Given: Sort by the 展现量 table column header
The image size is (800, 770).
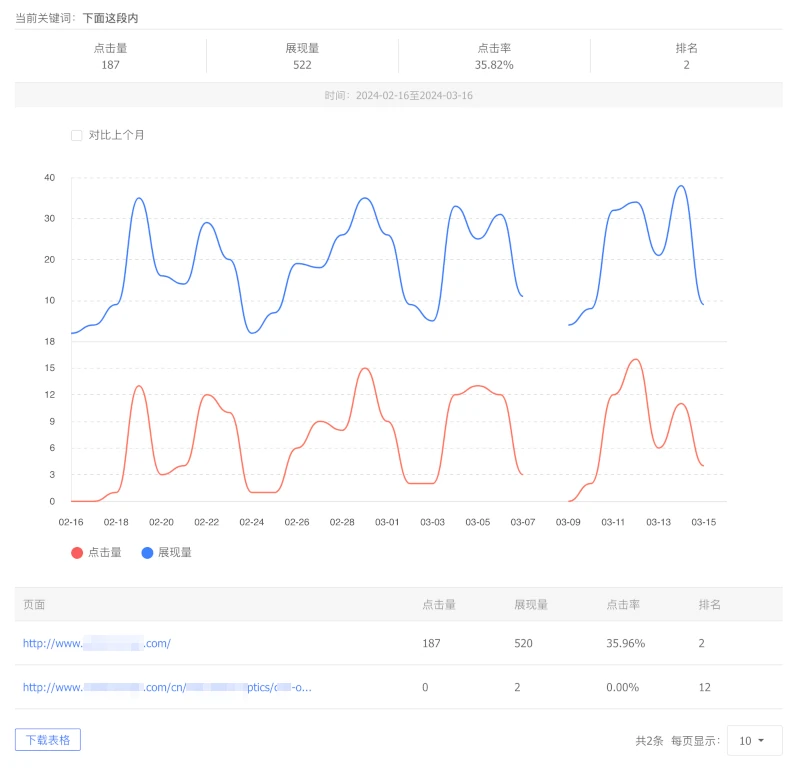Looking at the screenshot, I should [x=531, y=605].
